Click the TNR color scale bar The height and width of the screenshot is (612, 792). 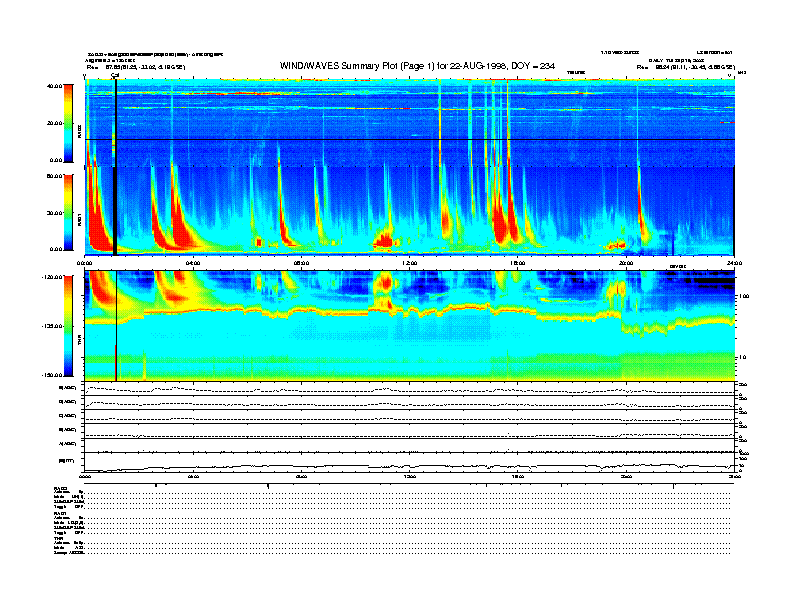tap(68, 326)
